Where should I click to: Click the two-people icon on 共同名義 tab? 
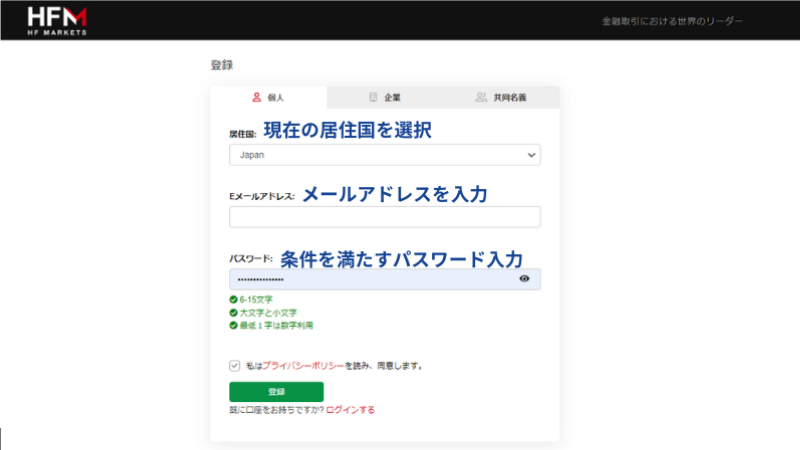[x=481, y=98]
